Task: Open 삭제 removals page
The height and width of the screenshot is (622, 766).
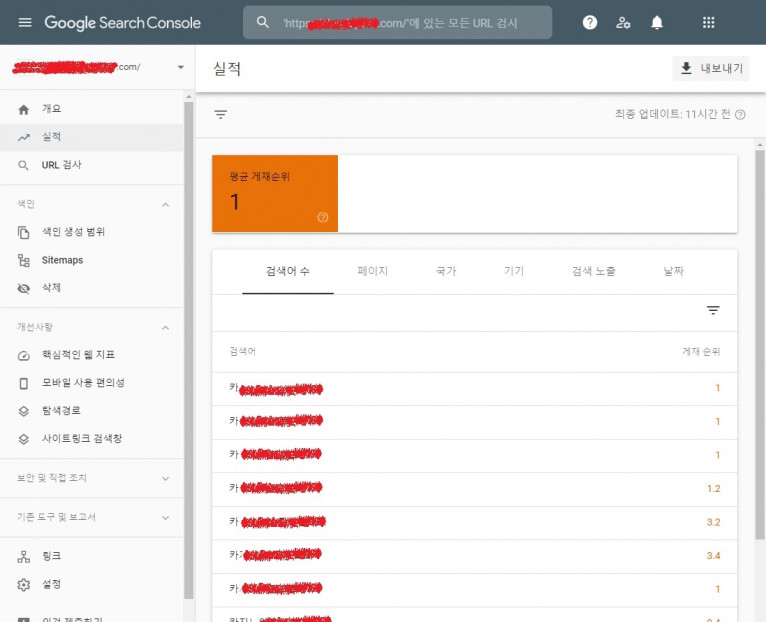Action: tap(92, 288)
